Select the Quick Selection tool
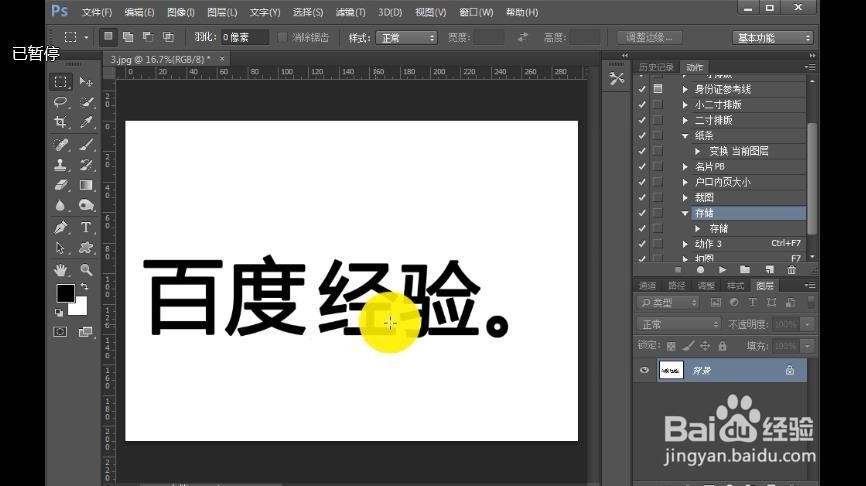Screen dimensions: 866x486 click(86, 102)
